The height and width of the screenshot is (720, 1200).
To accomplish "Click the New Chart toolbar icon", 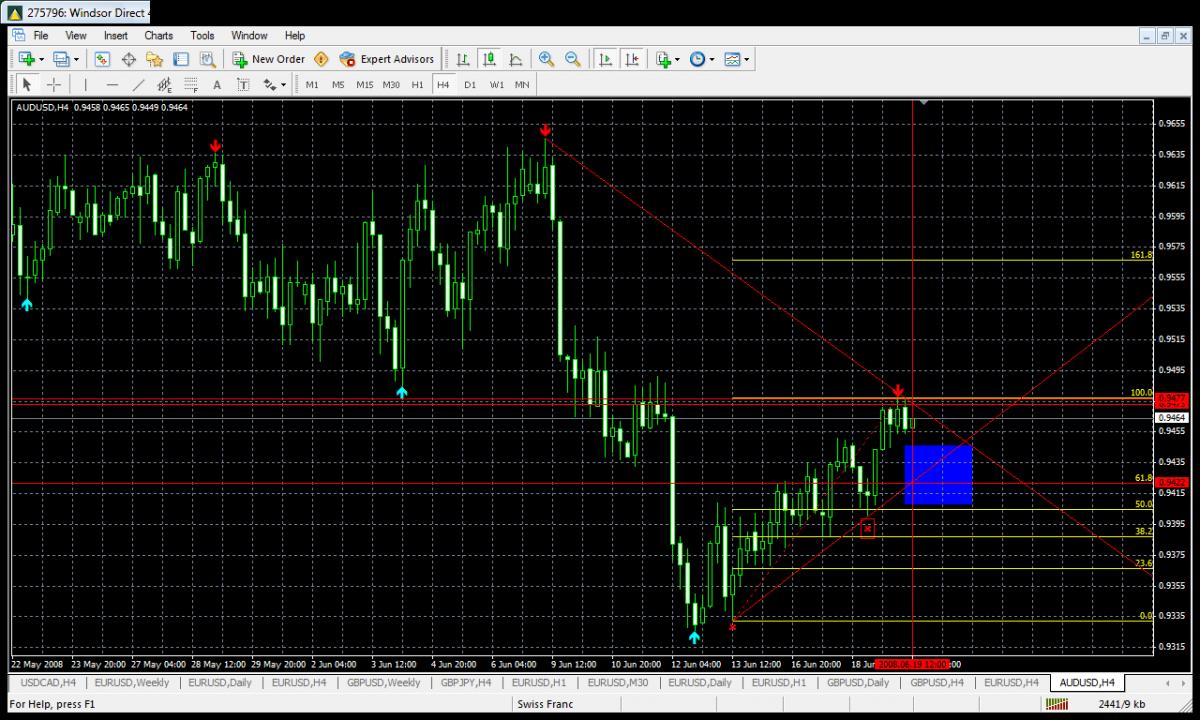I will coord(27,59).
